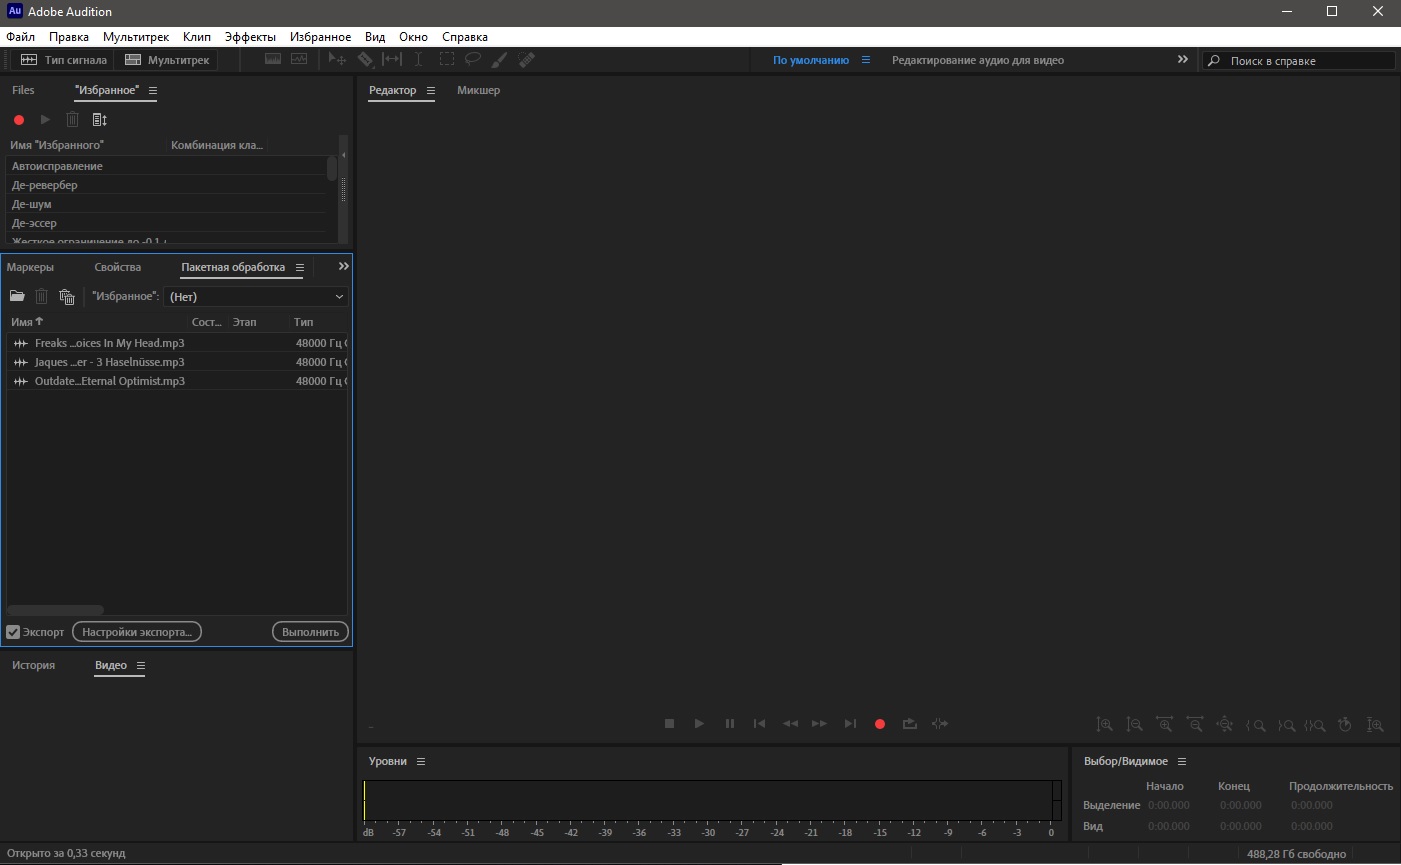The height and width of the screenshot is (865, 1401).
Task: Toggle the loop playback icon
Action: click(909, 724)
